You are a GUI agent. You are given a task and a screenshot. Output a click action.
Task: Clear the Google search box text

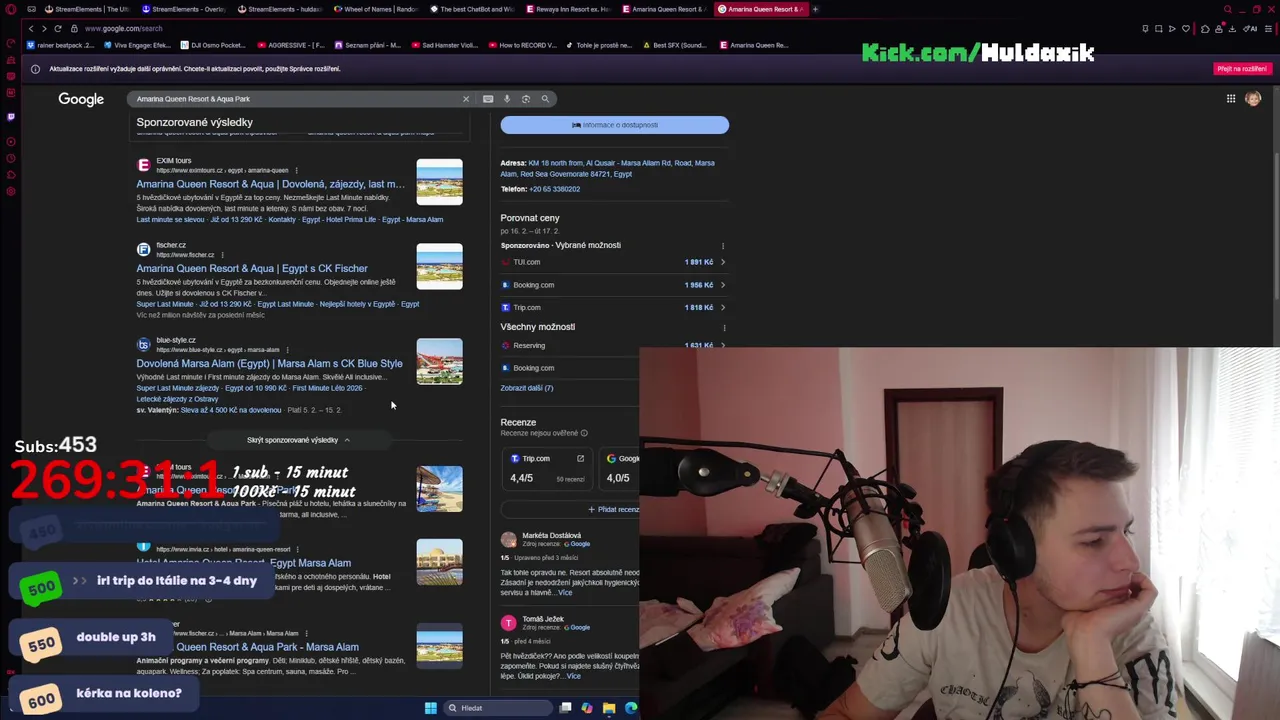pos(465,99)
